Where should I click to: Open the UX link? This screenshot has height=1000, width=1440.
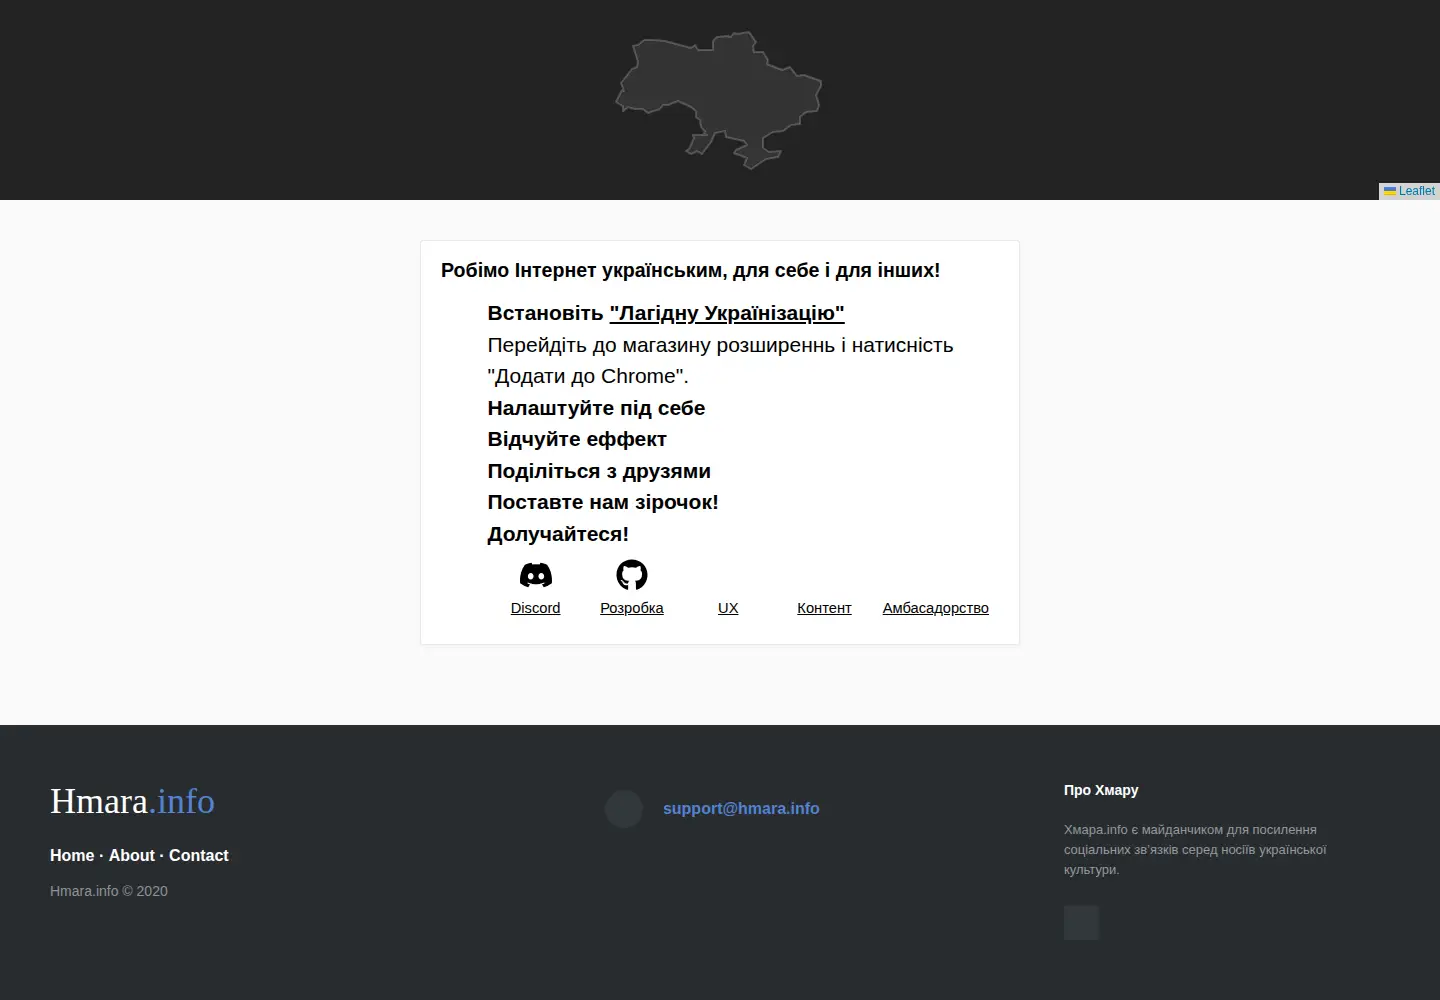(x=728, y=608)
